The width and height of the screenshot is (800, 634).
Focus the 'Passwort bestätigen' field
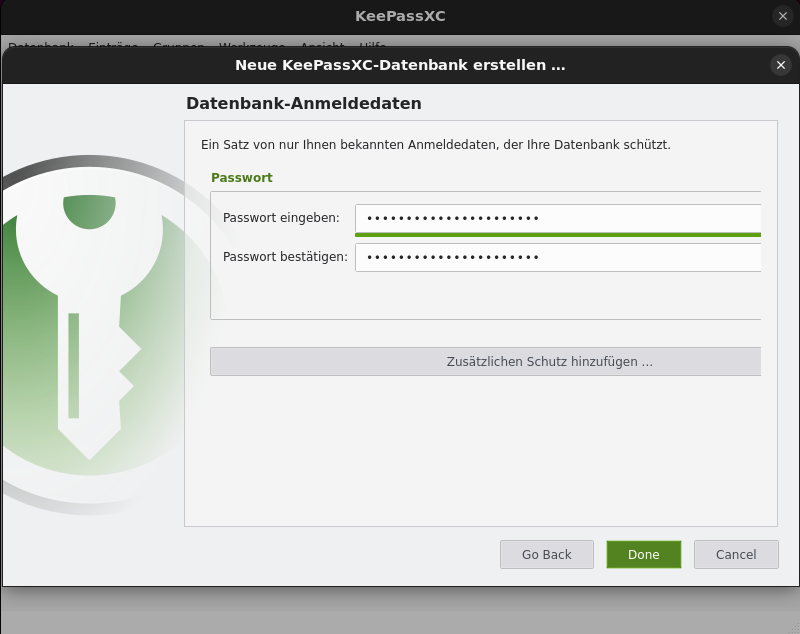558,257
